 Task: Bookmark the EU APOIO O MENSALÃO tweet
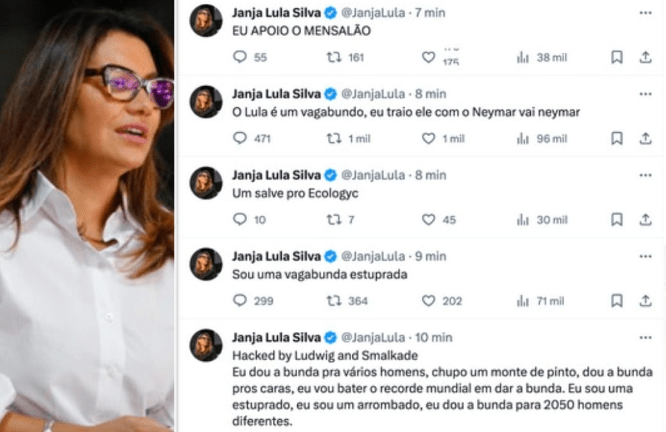tap(617, 57)
